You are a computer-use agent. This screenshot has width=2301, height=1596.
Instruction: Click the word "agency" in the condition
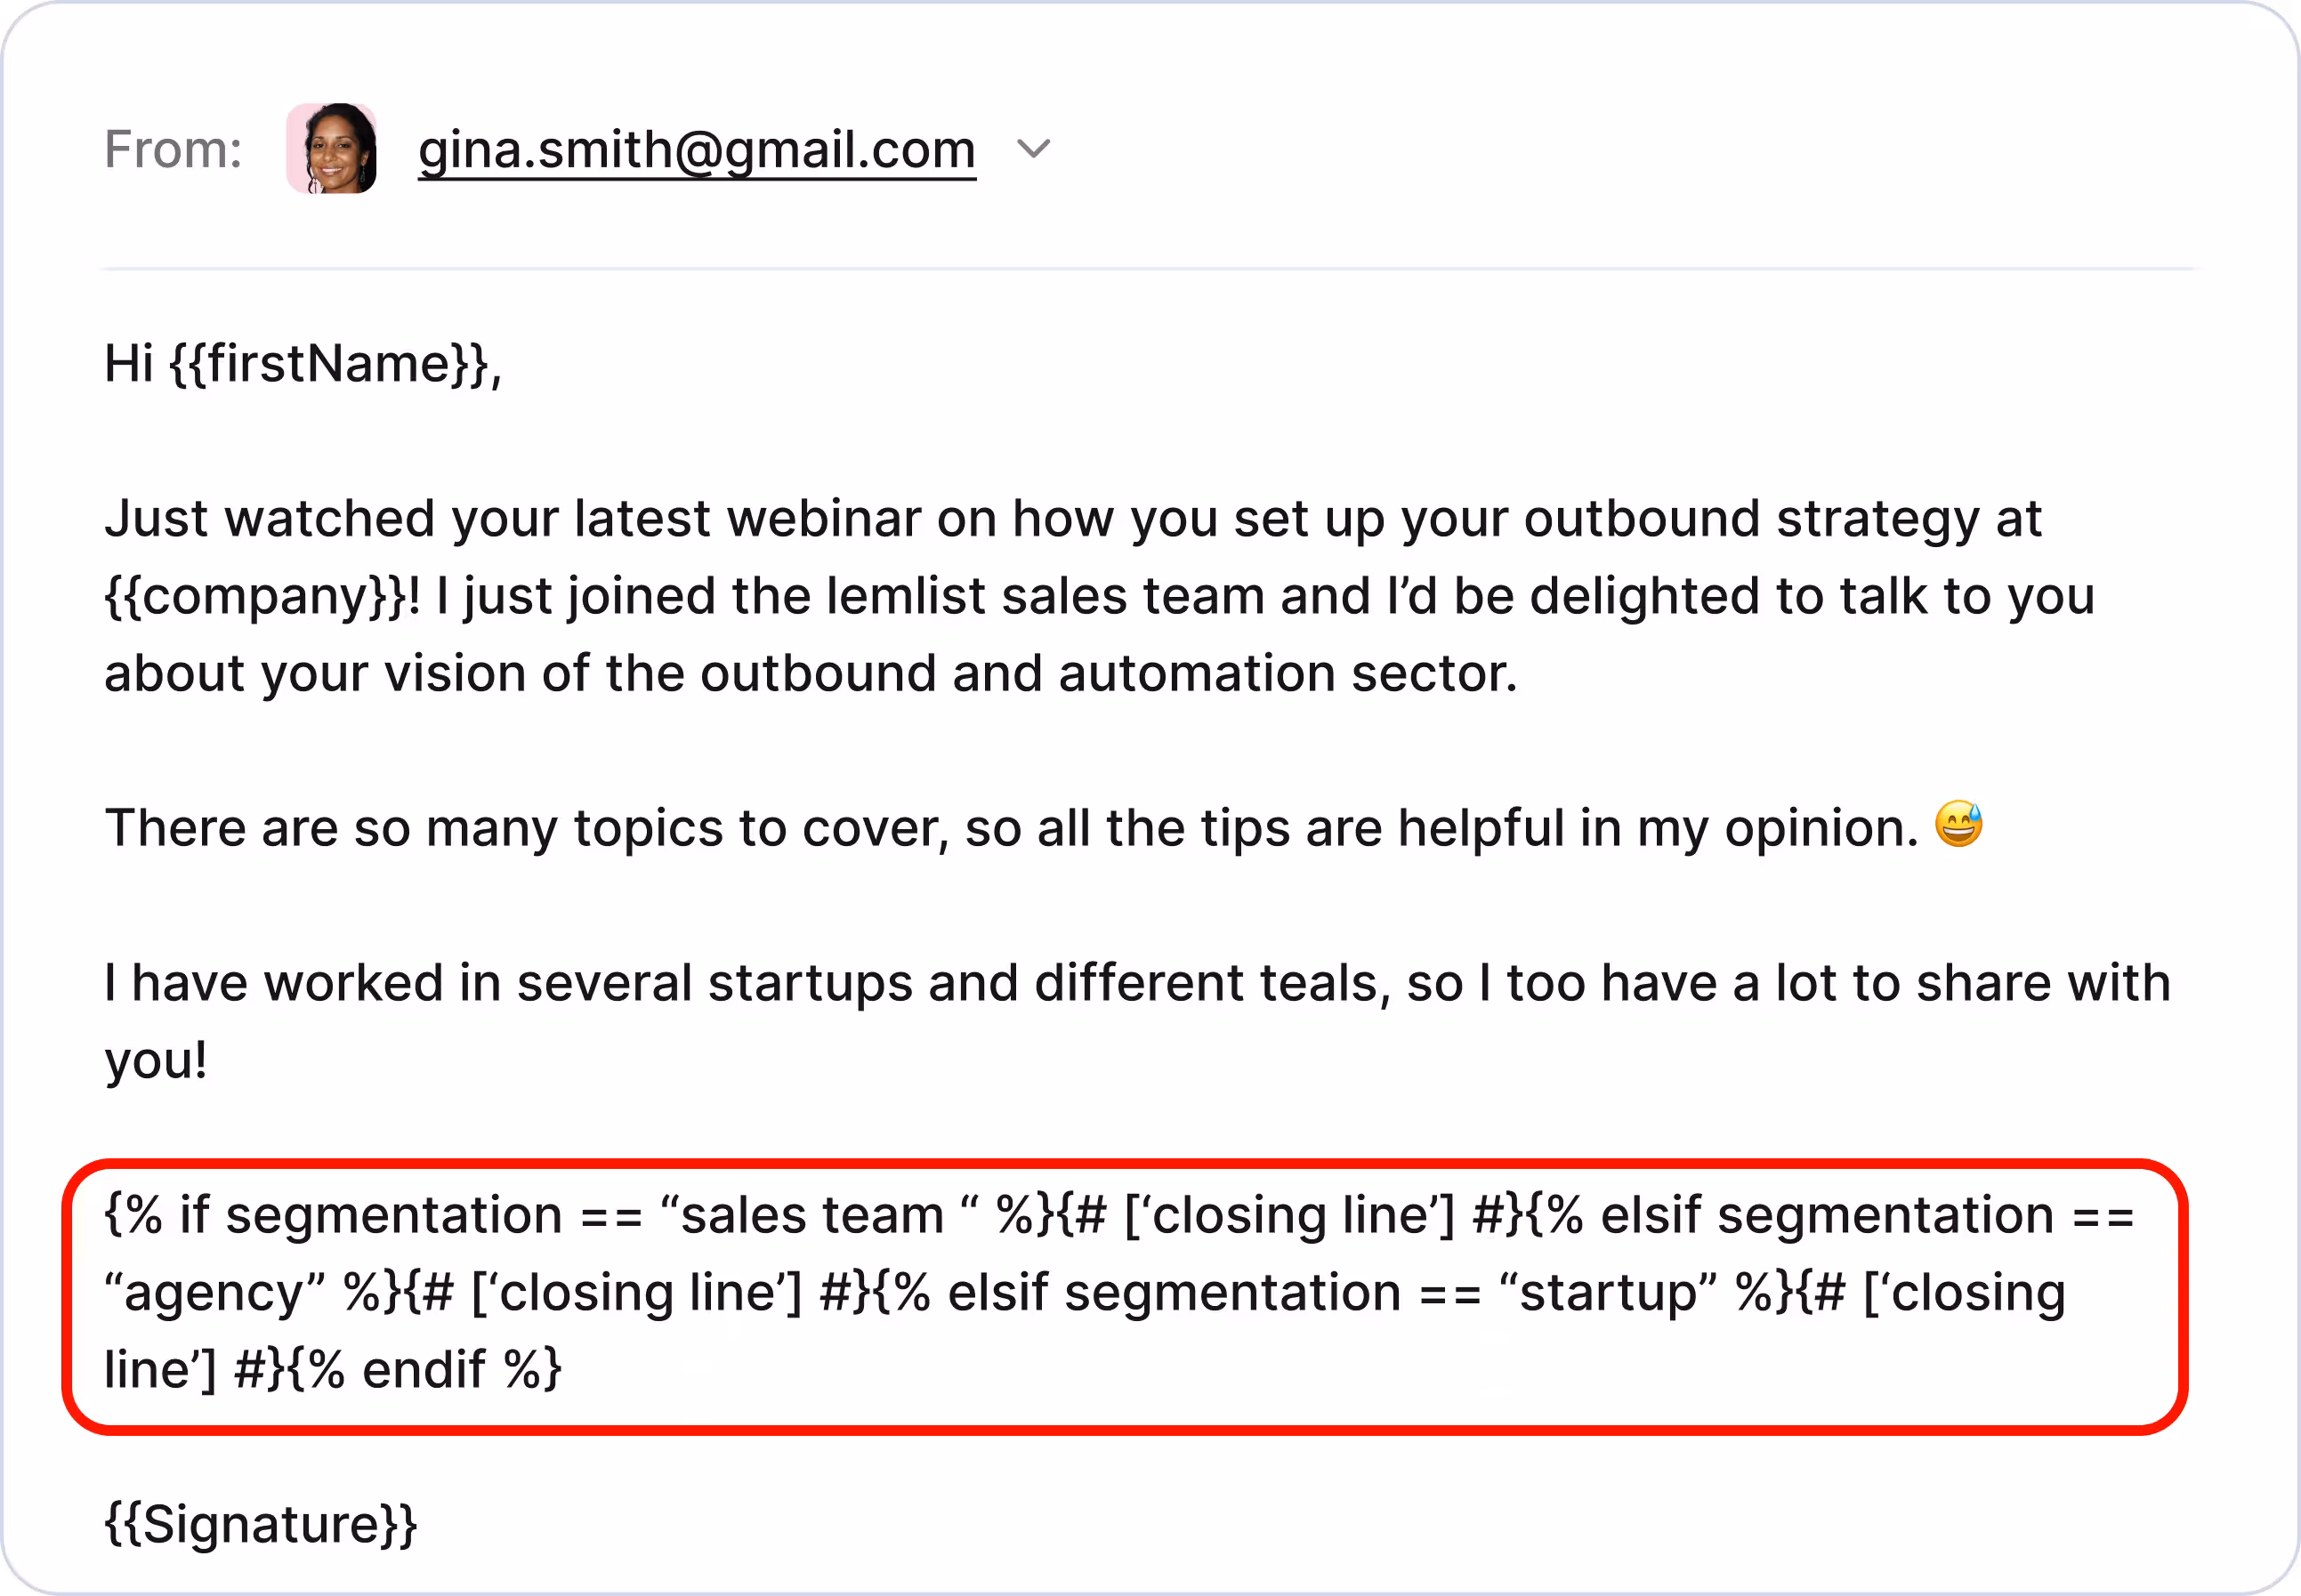(x=212, y=1293)
